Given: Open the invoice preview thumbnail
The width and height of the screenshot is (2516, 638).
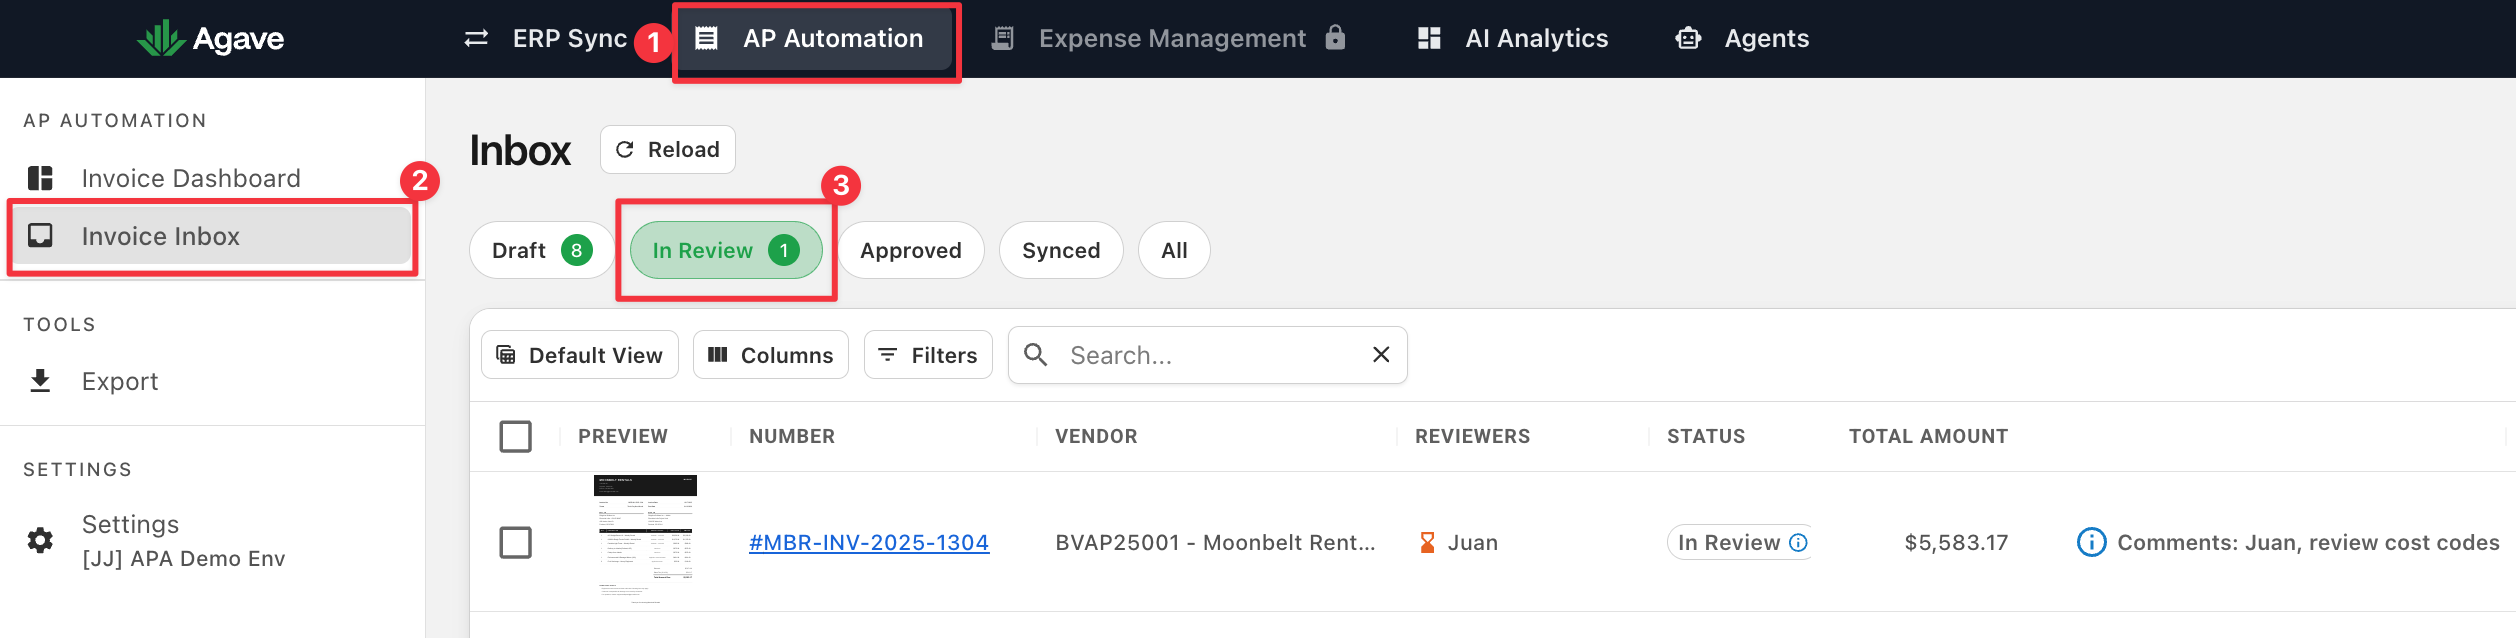Looking at the screenshot, I should [645, 540].
